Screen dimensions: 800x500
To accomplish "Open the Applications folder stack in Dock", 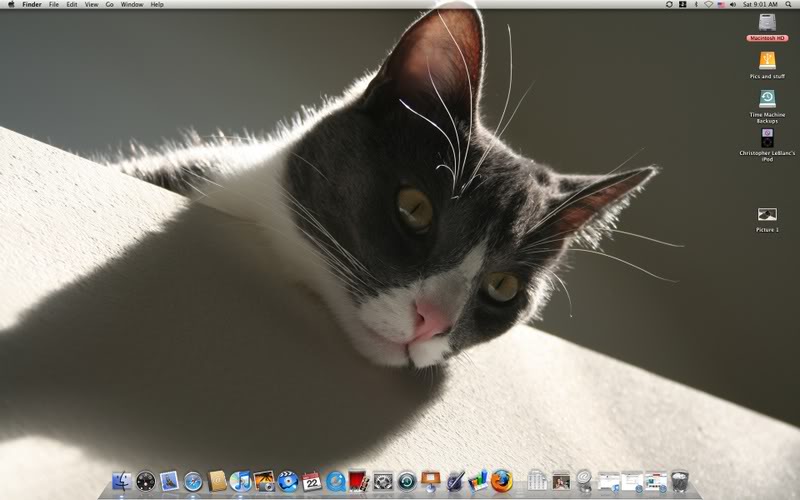I will click(x=537, y=481).
